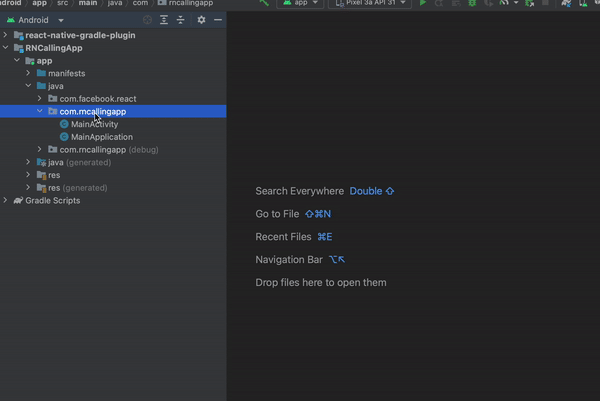Click the Select Opened File target icon

tap(147, 20)
